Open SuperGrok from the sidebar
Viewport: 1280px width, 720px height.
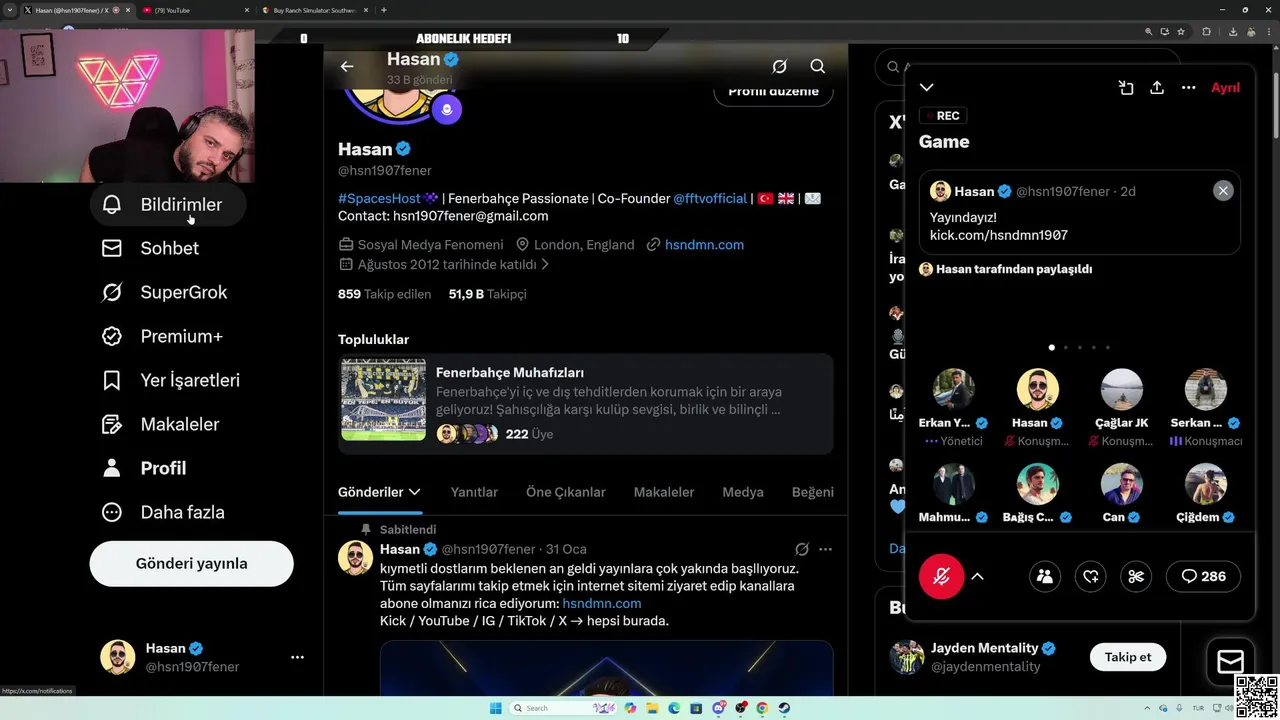pyautogui.click(x=164, y=292)
